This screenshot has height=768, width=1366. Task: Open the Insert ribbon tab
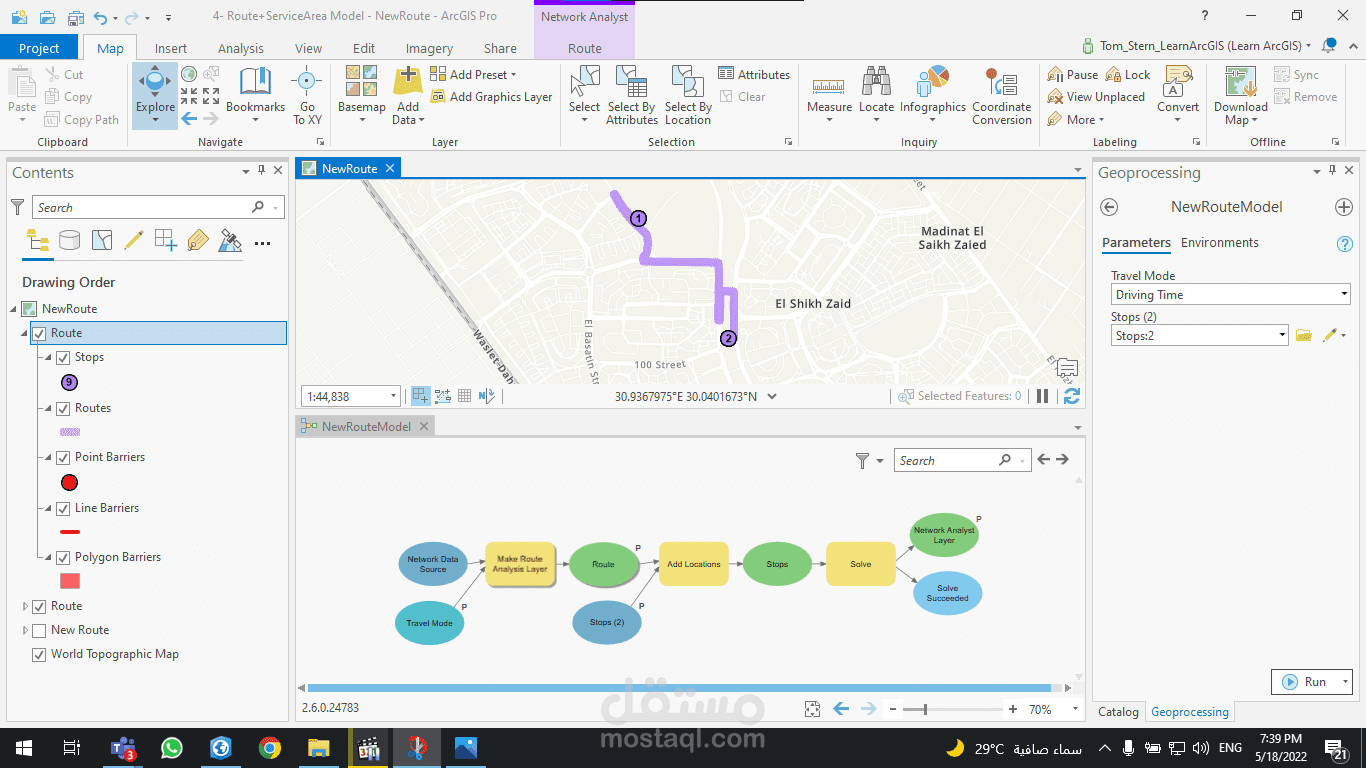171,48
